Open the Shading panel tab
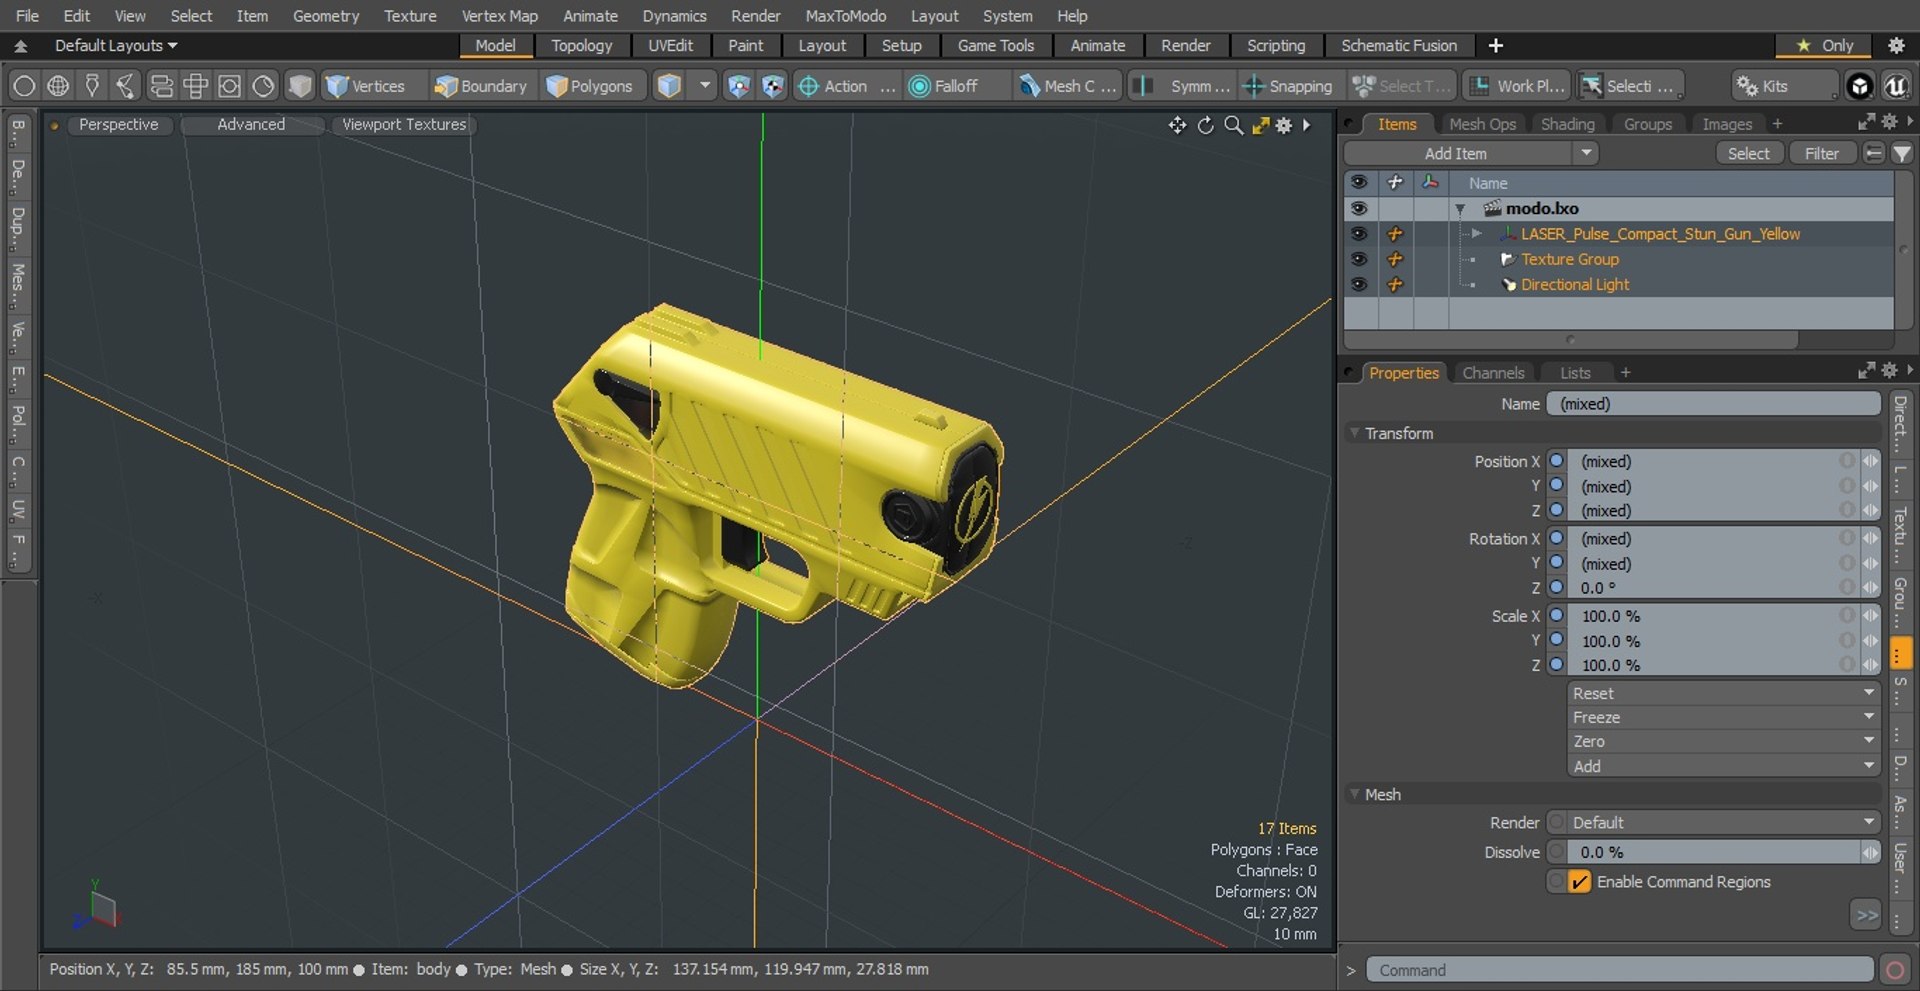Image resolution: width=1920 pixels, height=991 pixels. [1567, 124]
